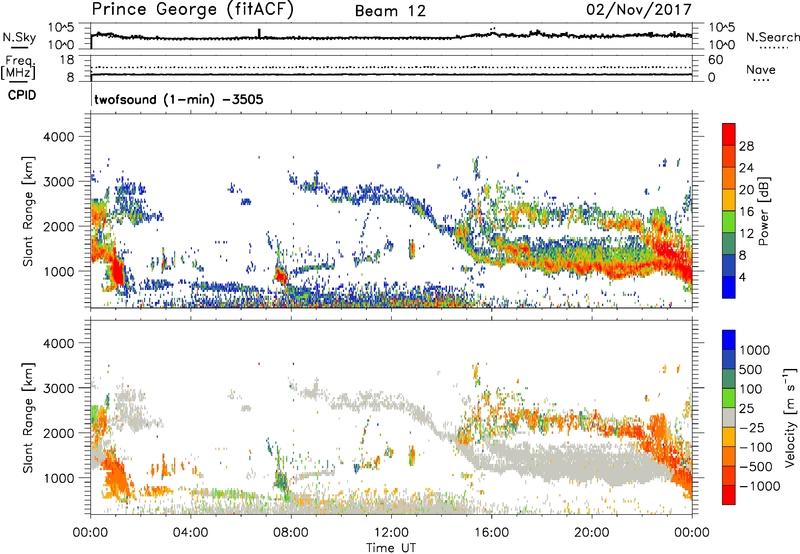Click the CPID row label
This screenshot has height=554, width=800.
pyautogui.click(x=22, y=95)
